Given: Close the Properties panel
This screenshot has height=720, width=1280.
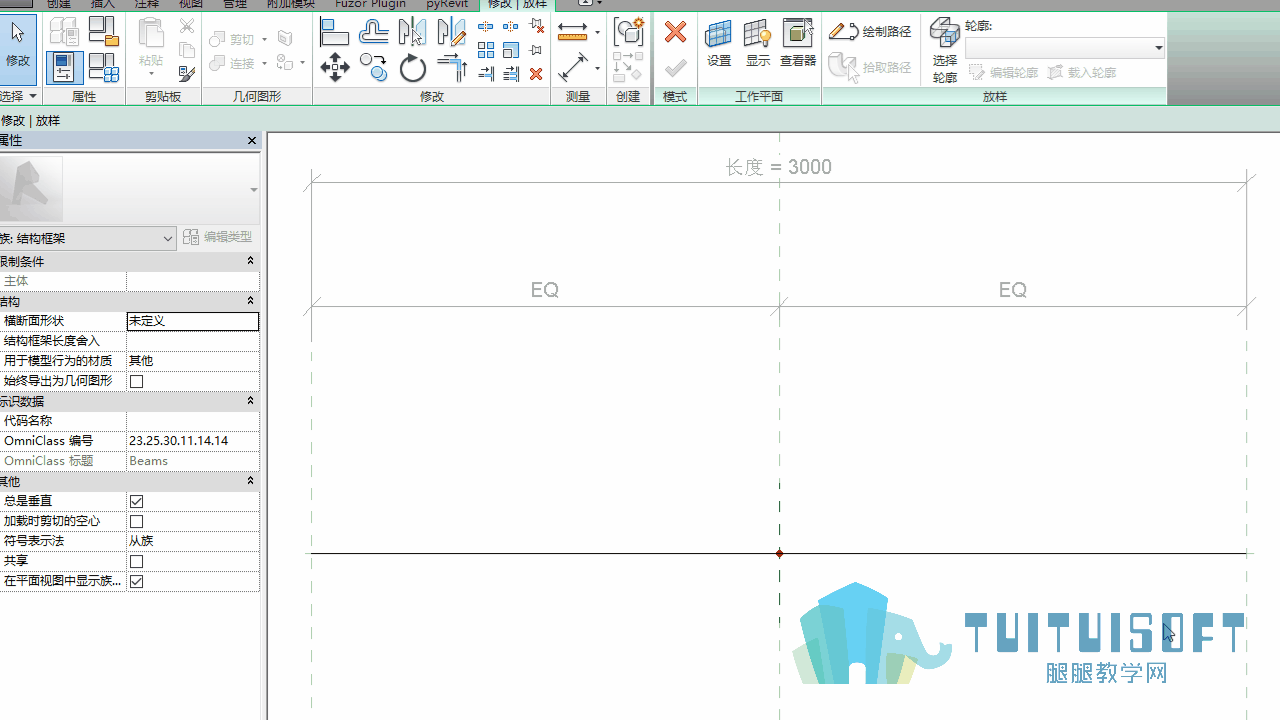Looking at the screenshot, I should click(252, 141).
